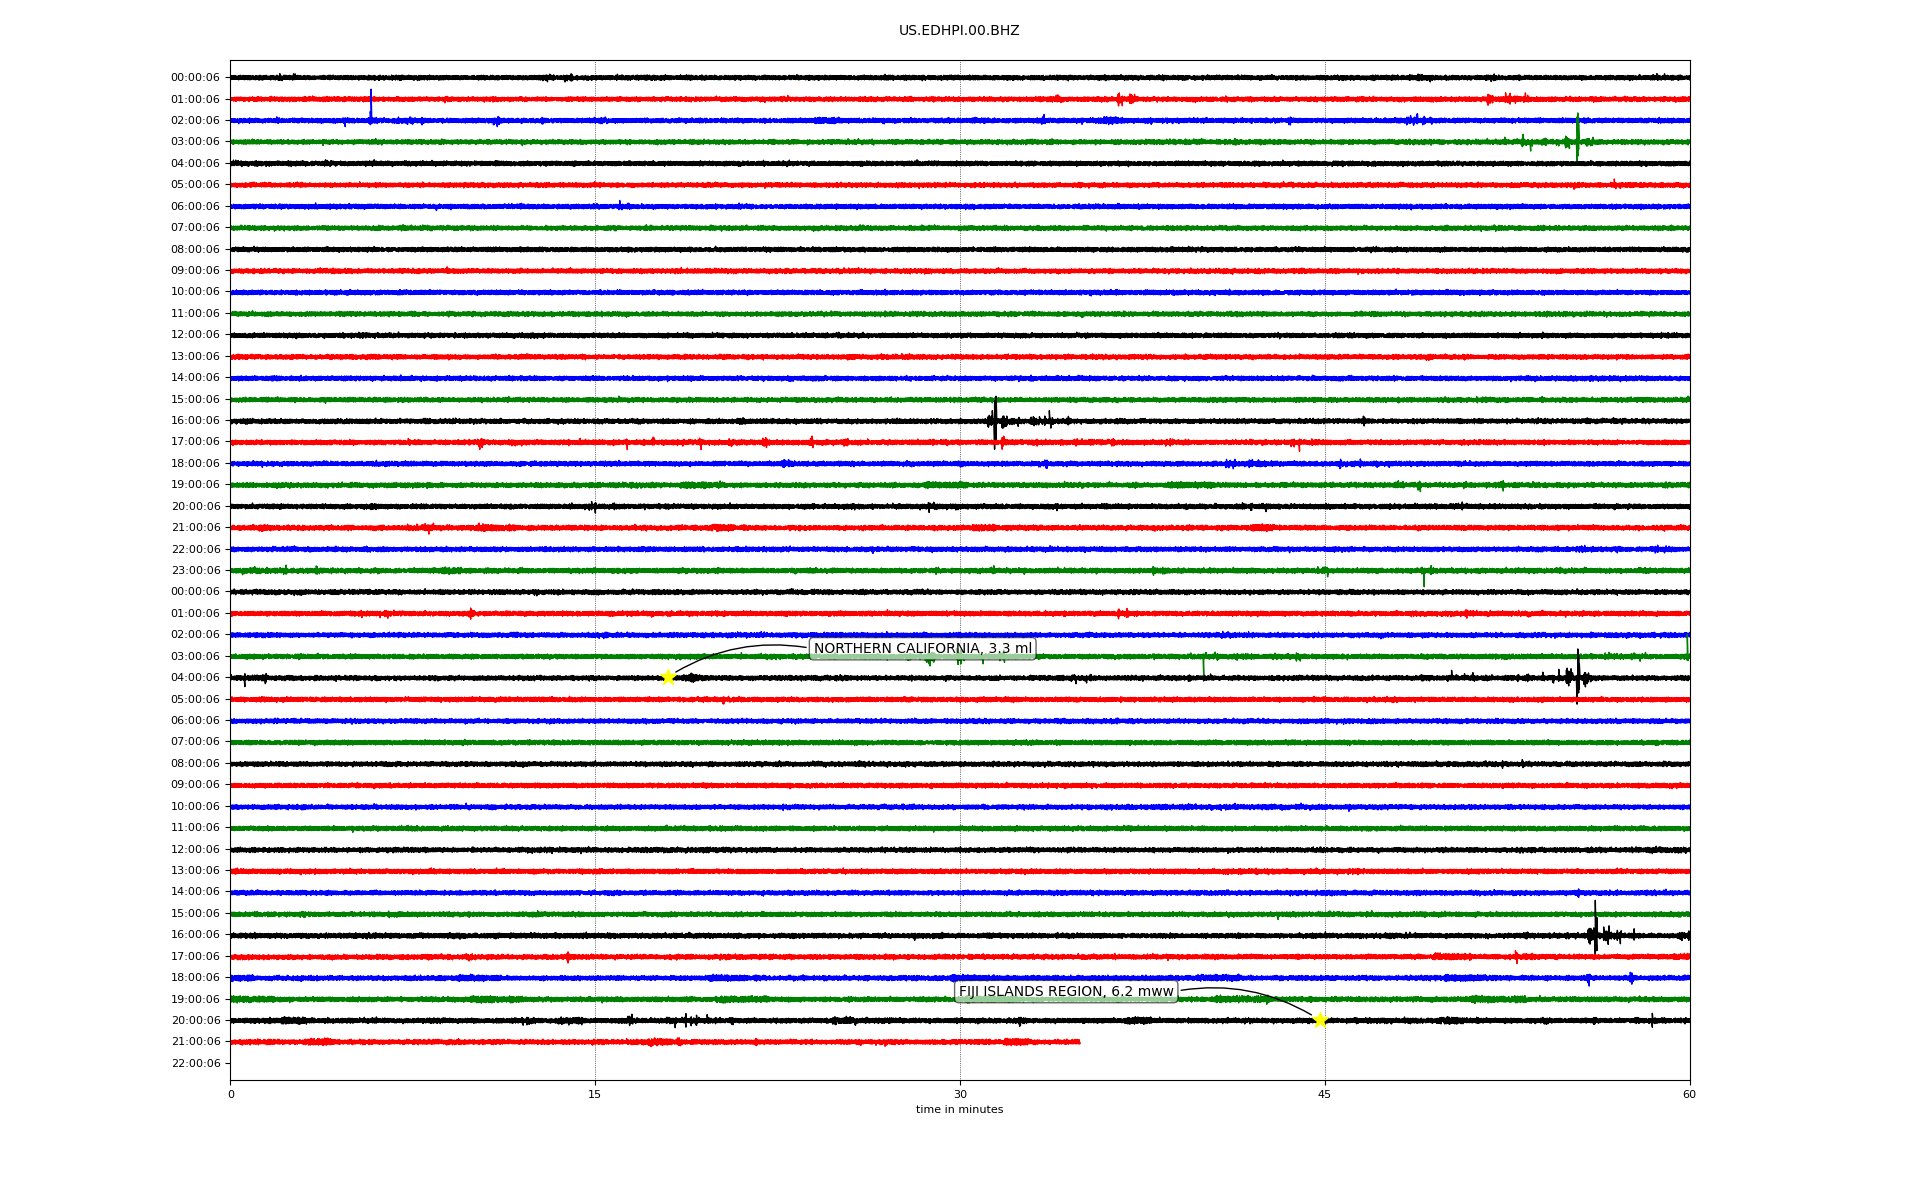The height and width of the screenshot is (1200, 1920).
Task: Click the yellow star marking the Northern California event
Action: pos(668,677)
